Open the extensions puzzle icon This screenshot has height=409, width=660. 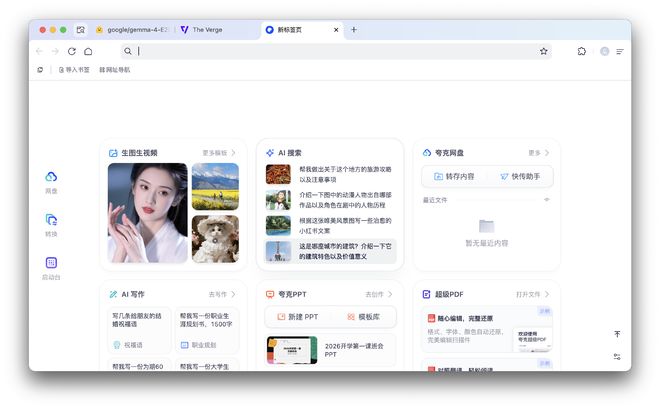click(582, 51)
